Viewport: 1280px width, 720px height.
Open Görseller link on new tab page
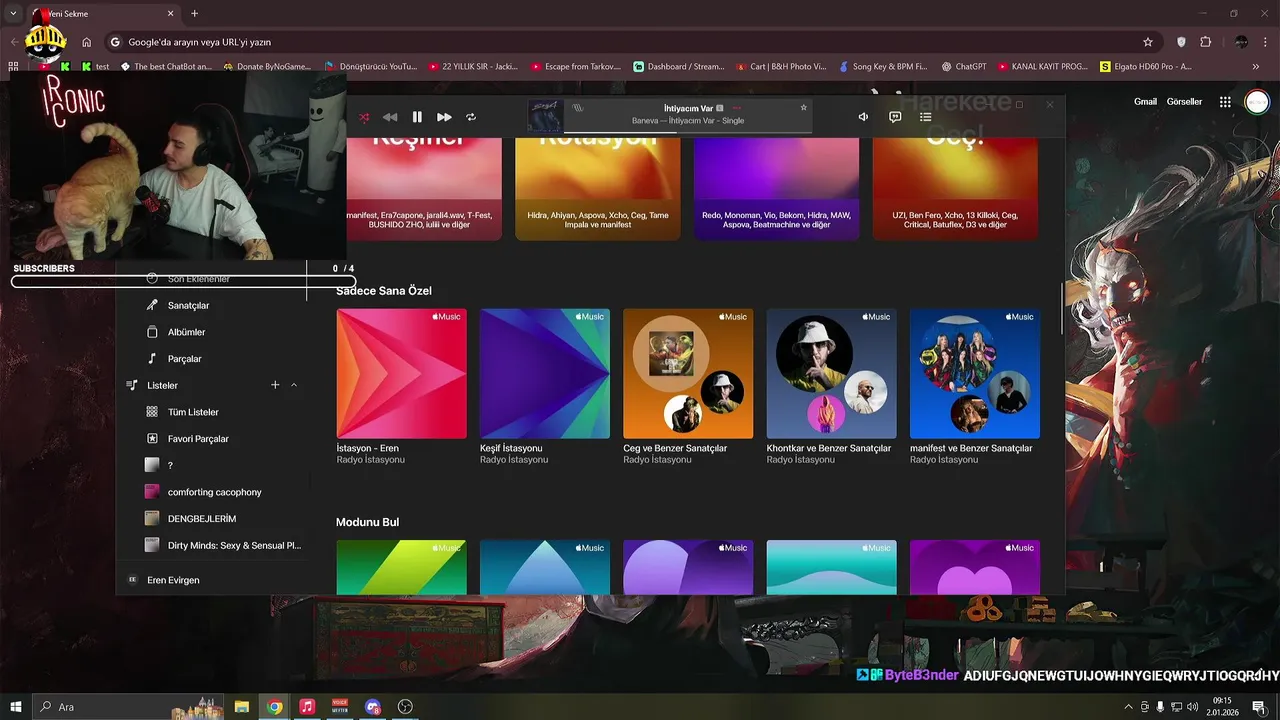coord(1184,102)
